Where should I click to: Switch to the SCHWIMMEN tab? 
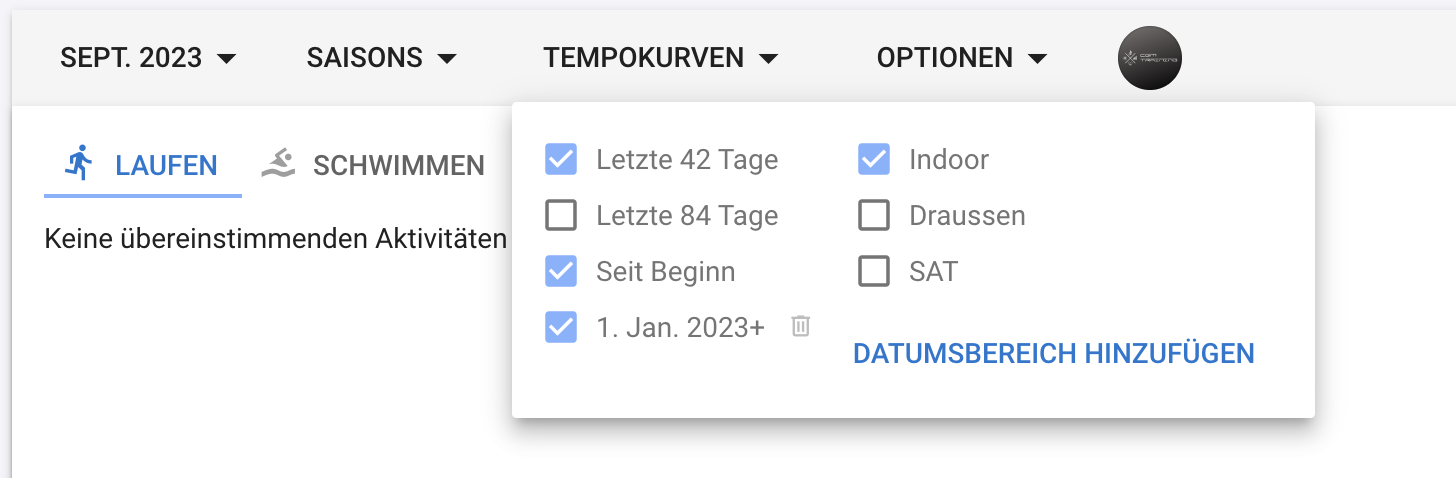pyautogui.click(x=373, y=164)
